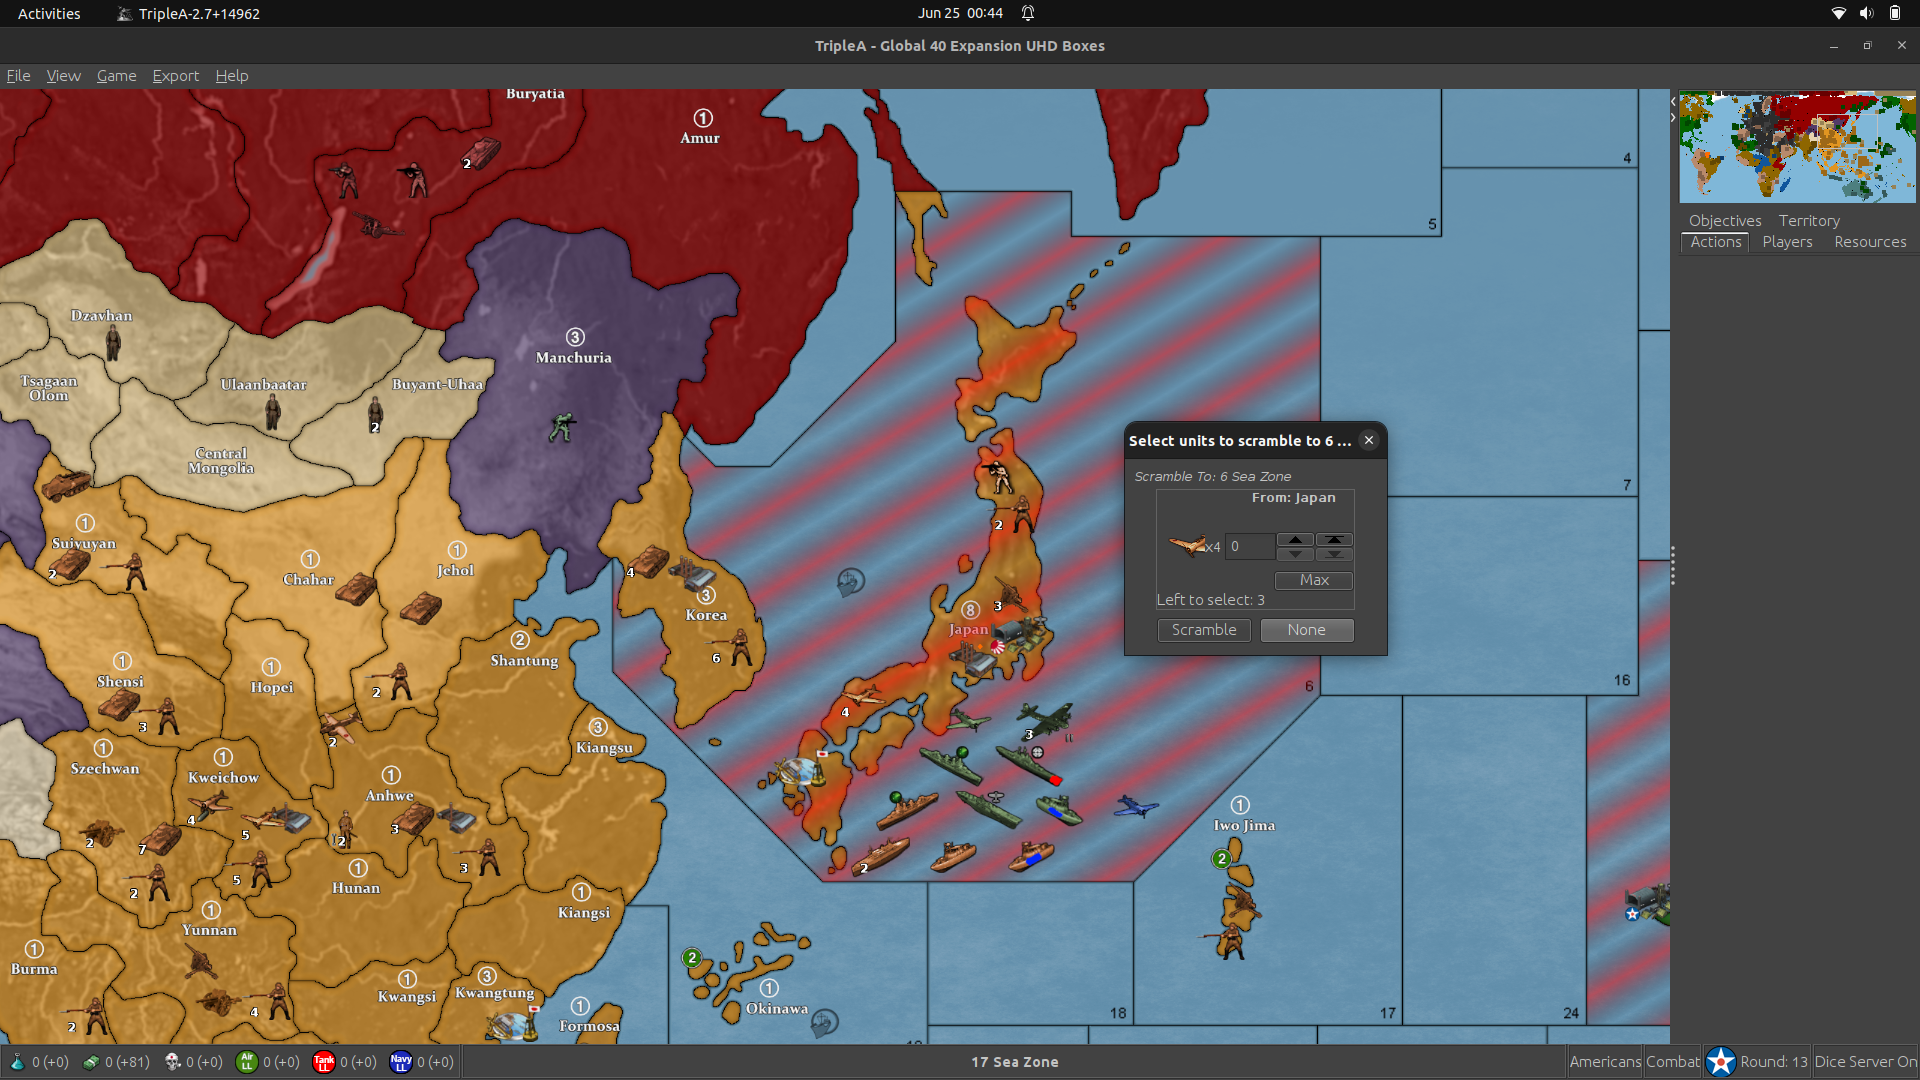Open the View menu
Screen dimensions: 1920x1080
click(63, 76)
